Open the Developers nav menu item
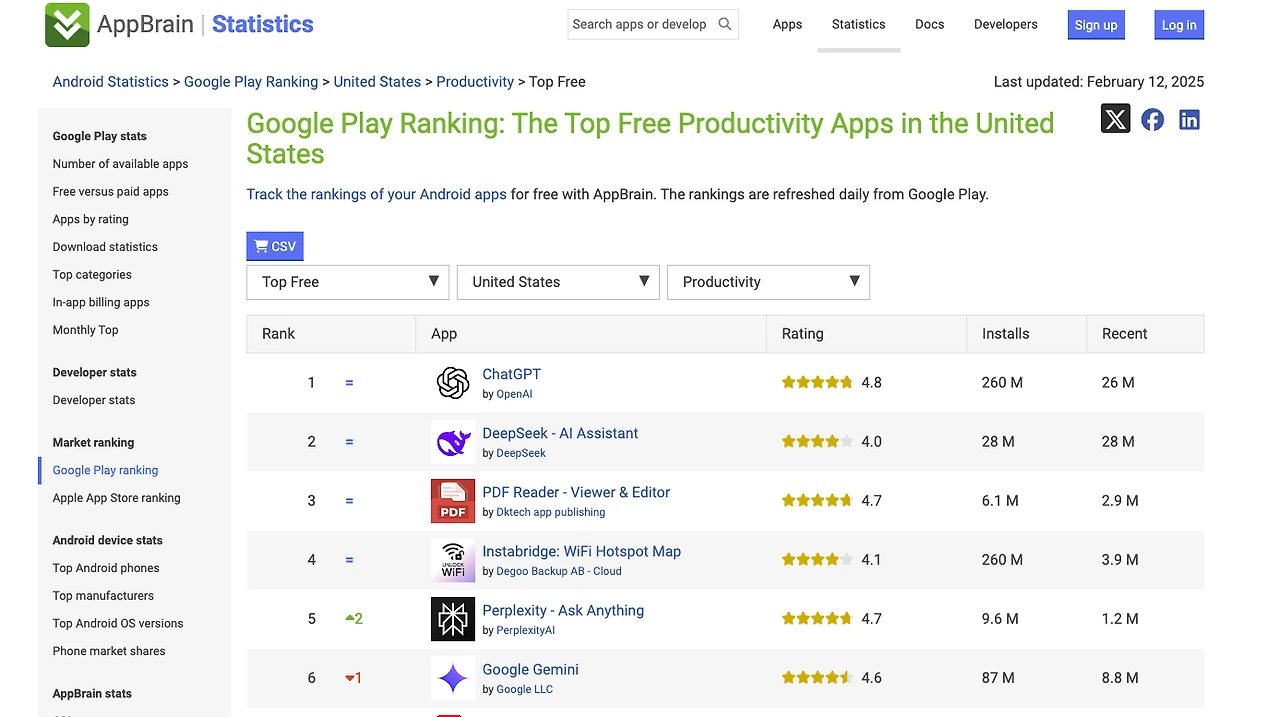 (1005, 24)
